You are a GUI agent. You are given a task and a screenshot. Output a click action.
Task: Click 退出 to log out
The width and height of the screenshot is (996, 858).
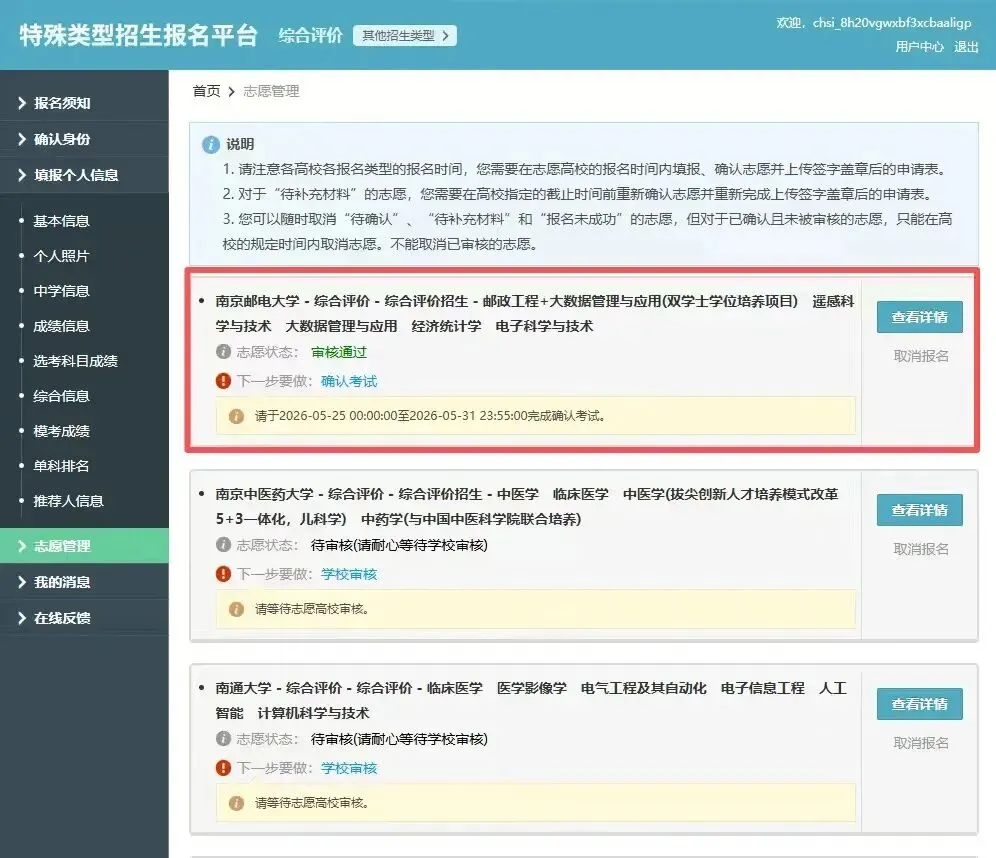966,47
